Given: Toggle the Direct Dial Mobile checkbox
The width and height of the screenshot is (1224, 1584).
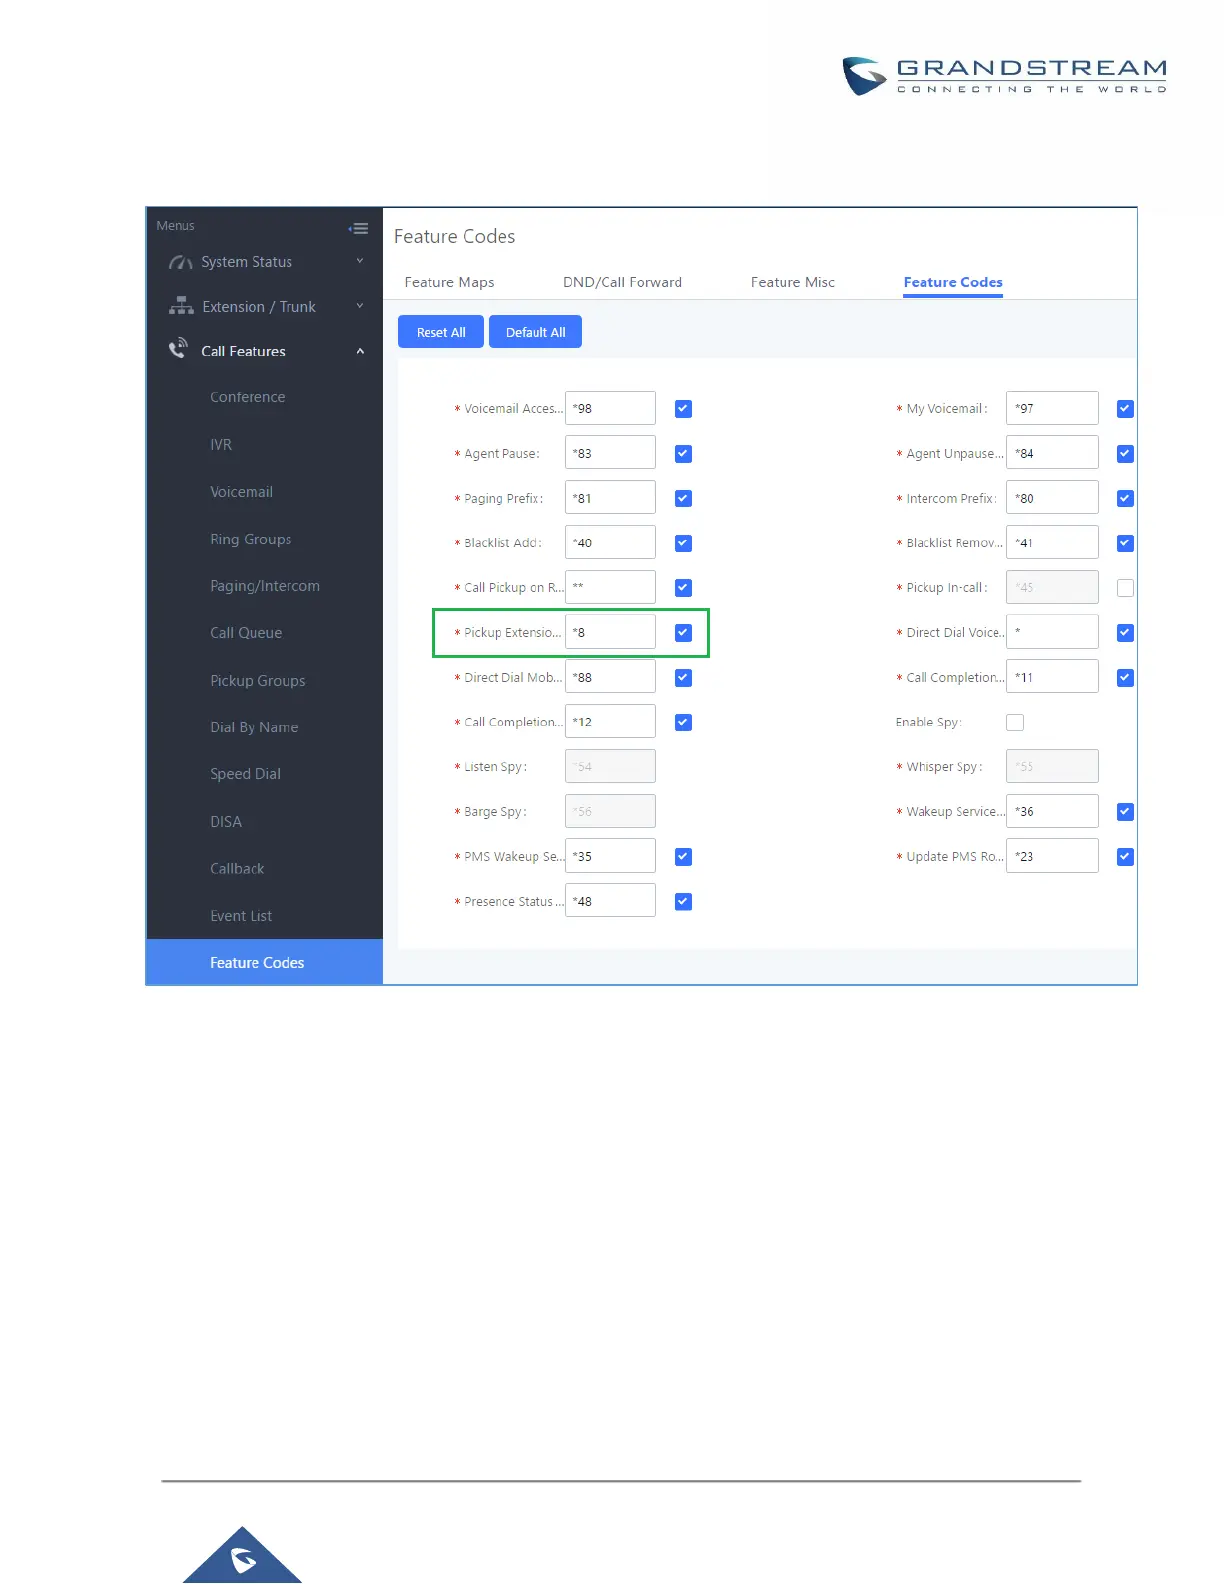Looking at the screenshot, I should pos(683,677).
